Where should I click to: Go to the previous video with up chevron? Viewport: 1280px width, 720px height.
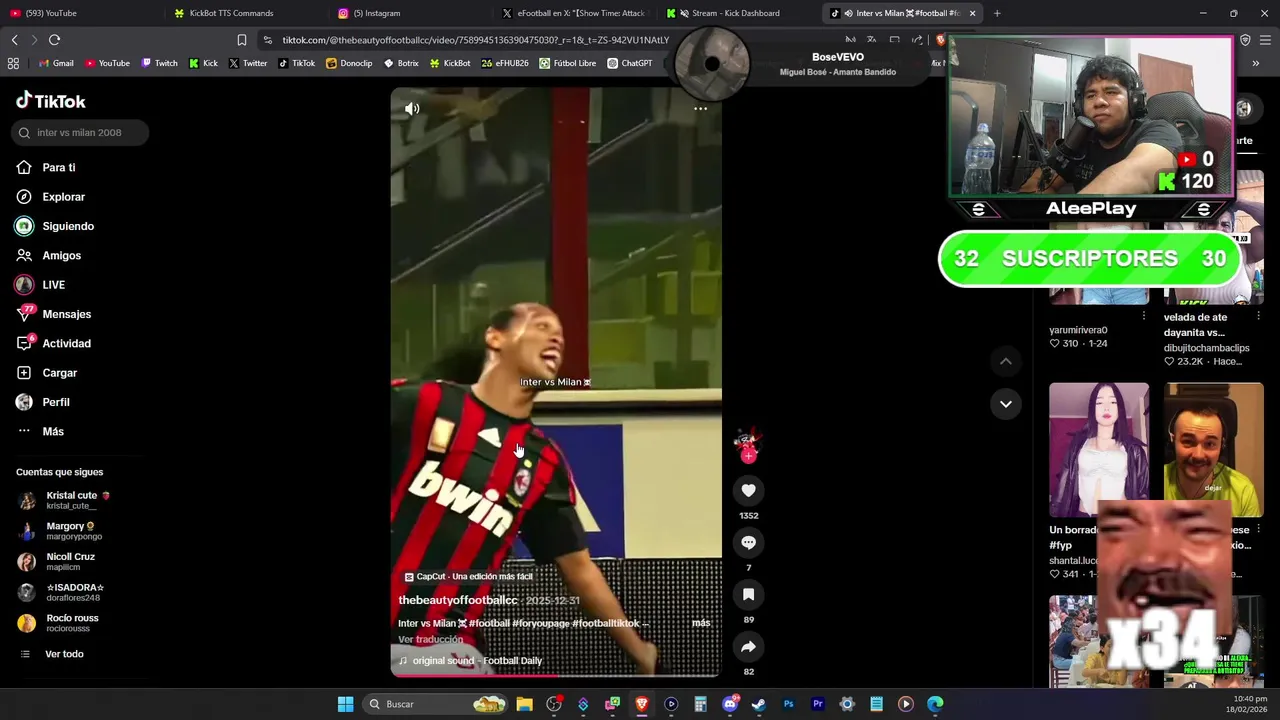(x=1005, y=361)
